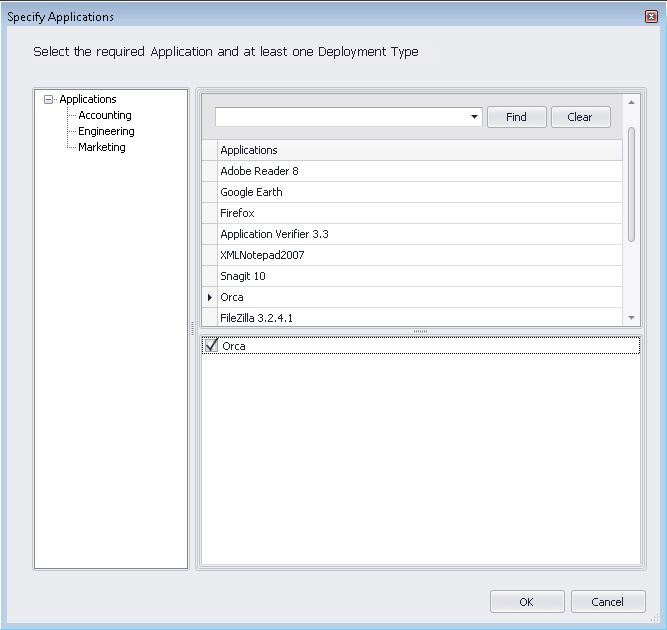Click the list scrollbar up arrow

tap(631, 102)
